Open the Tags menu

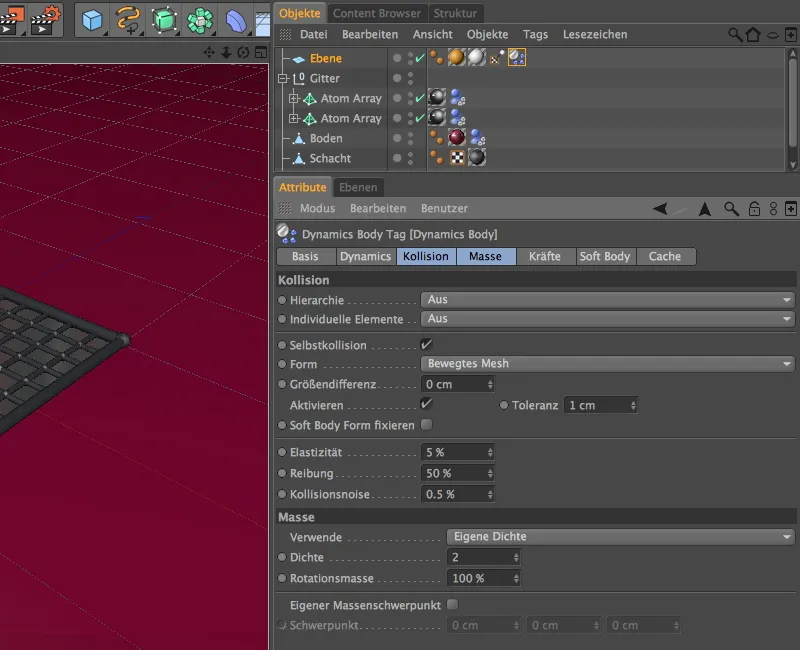pos(535,35)
